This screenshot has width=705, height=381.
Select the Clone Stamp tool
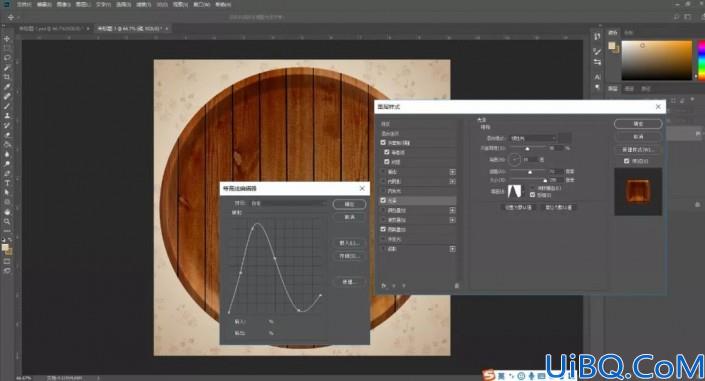pos(7,116)
